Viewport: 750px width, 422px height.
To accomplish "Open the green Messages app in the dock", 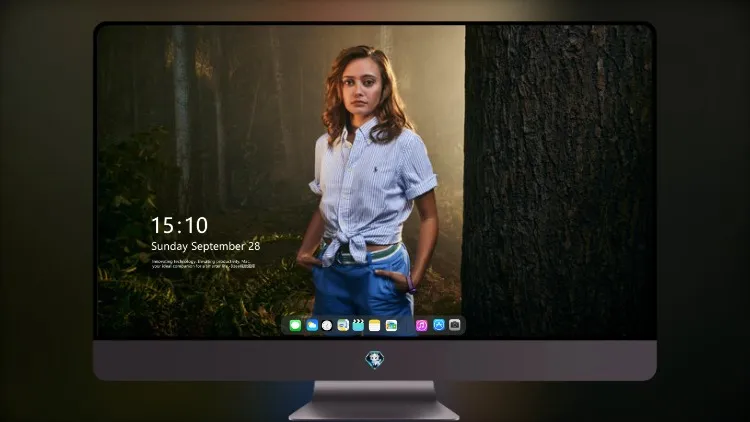I will 295,325.
